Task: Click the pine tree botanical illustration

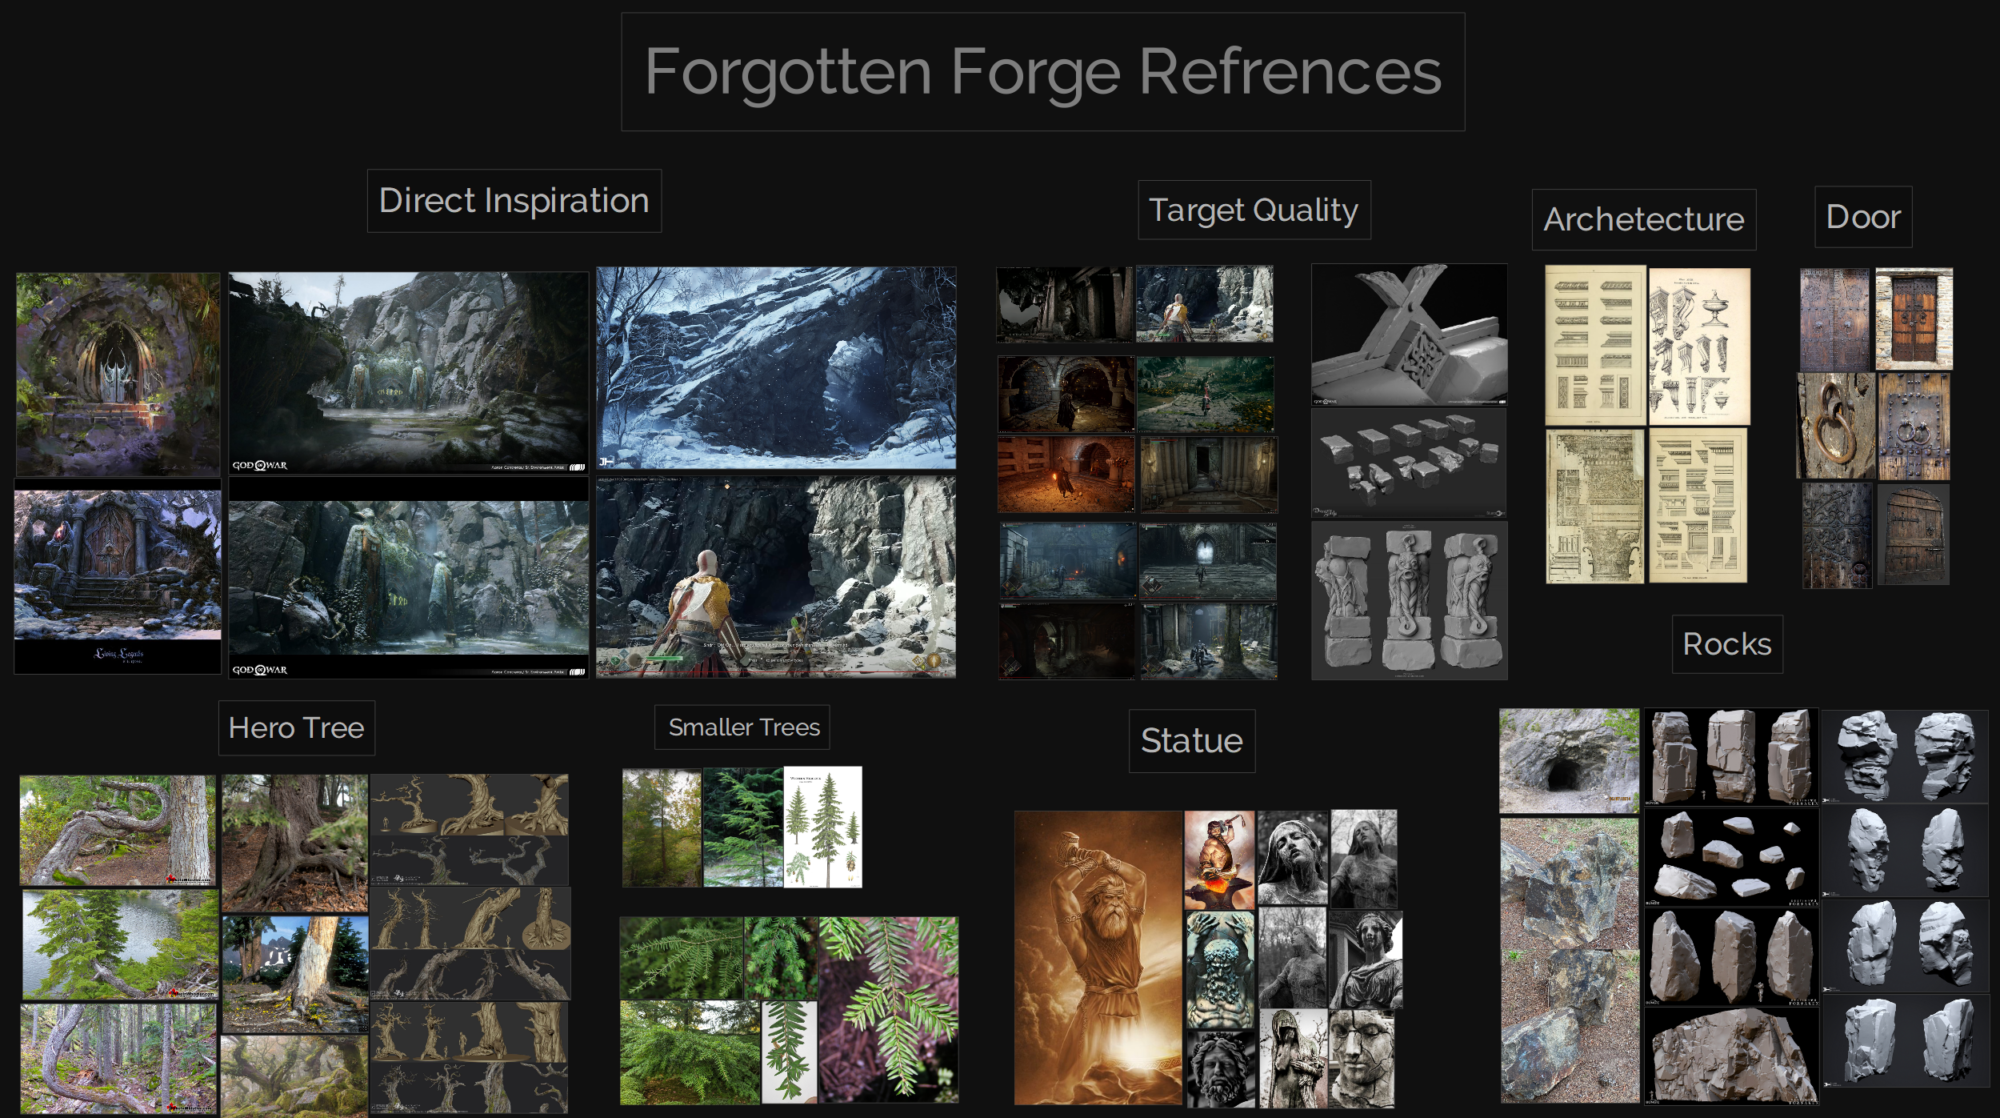Action: (x=823, y=827)
